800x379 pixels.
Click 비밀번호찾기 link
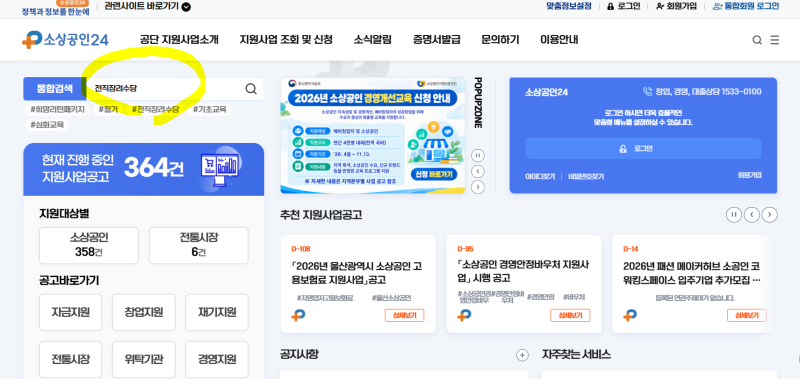[586, 176]
